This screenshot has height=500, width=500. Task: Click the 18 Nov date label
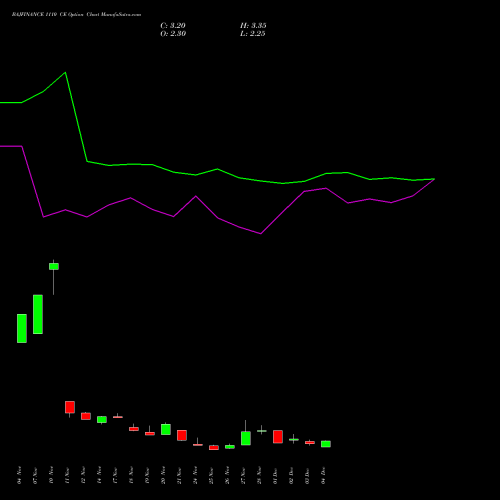(x=131, y=475)
